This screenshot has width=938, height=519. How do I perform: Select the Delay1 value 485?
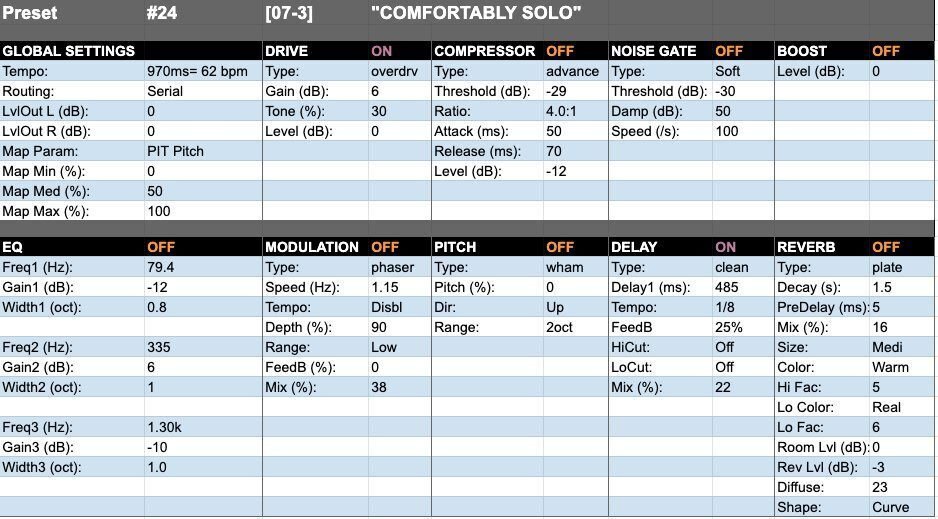pos(727,287)
